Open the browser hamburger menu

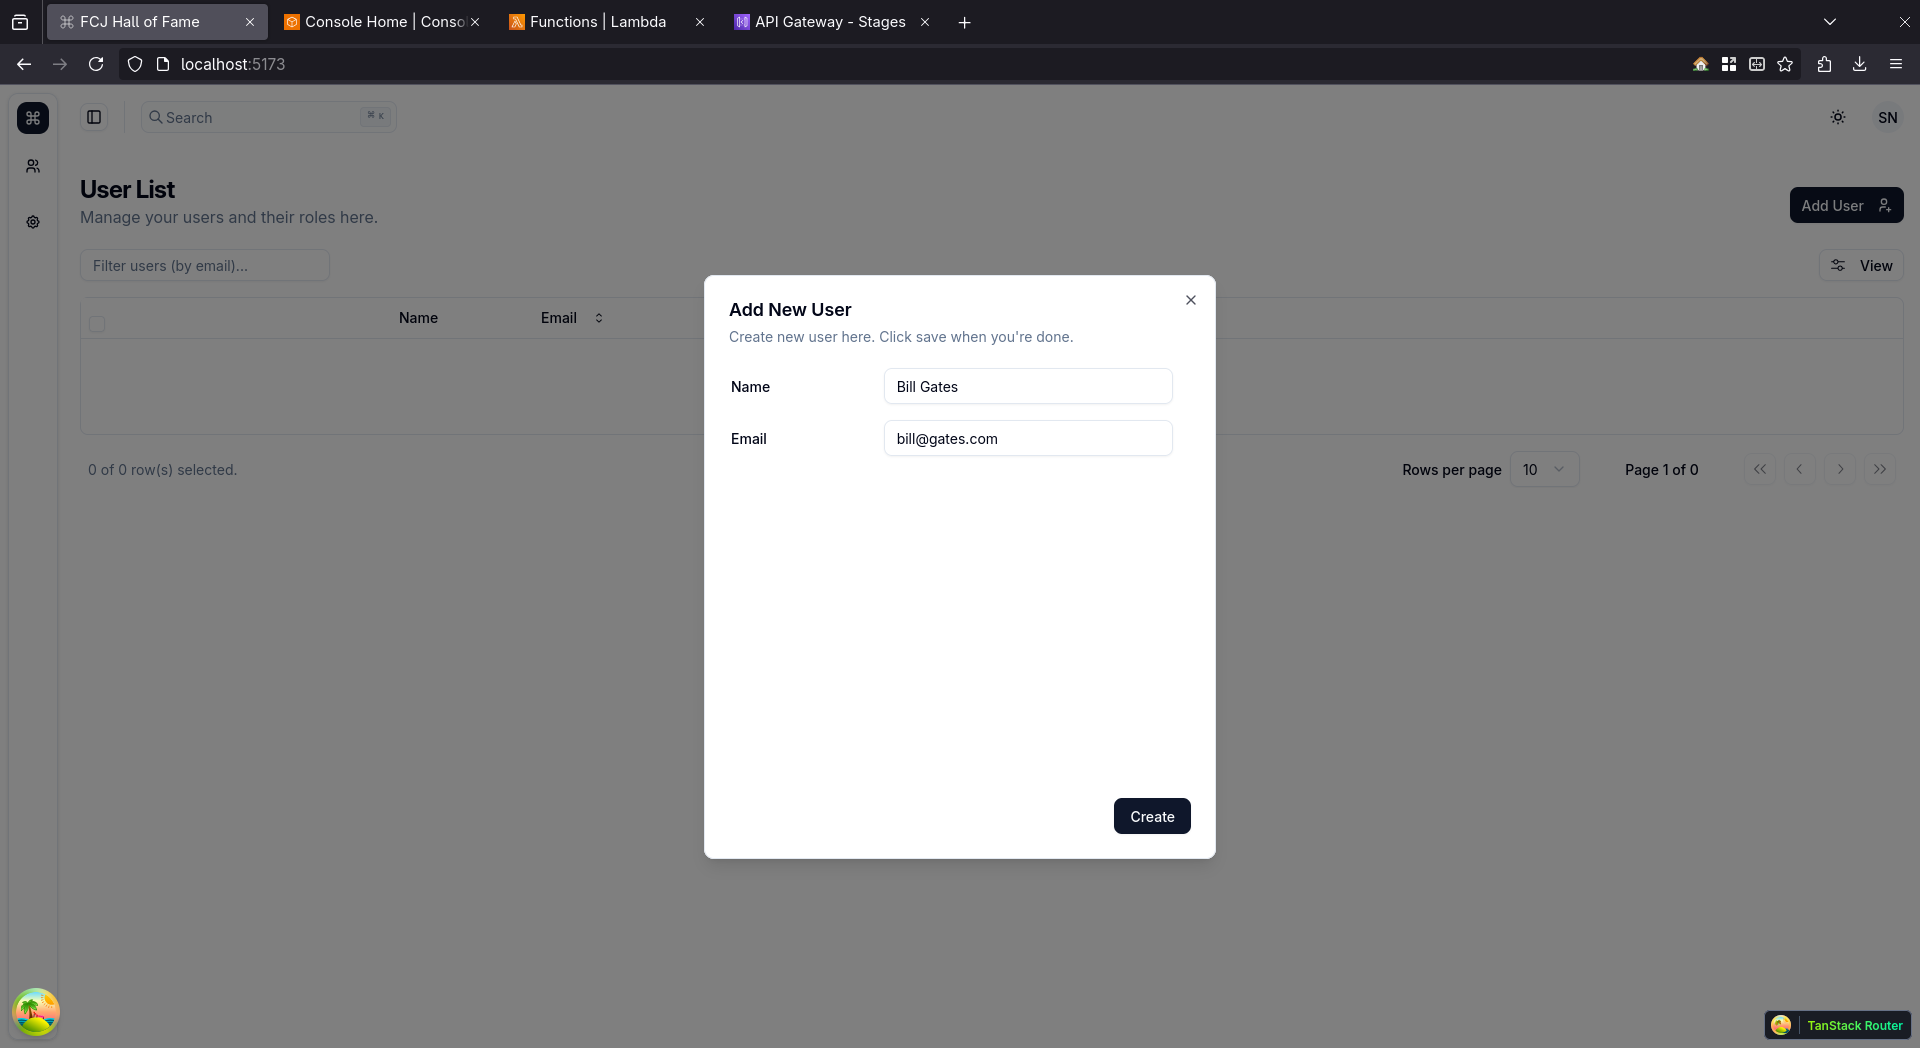1896,64
